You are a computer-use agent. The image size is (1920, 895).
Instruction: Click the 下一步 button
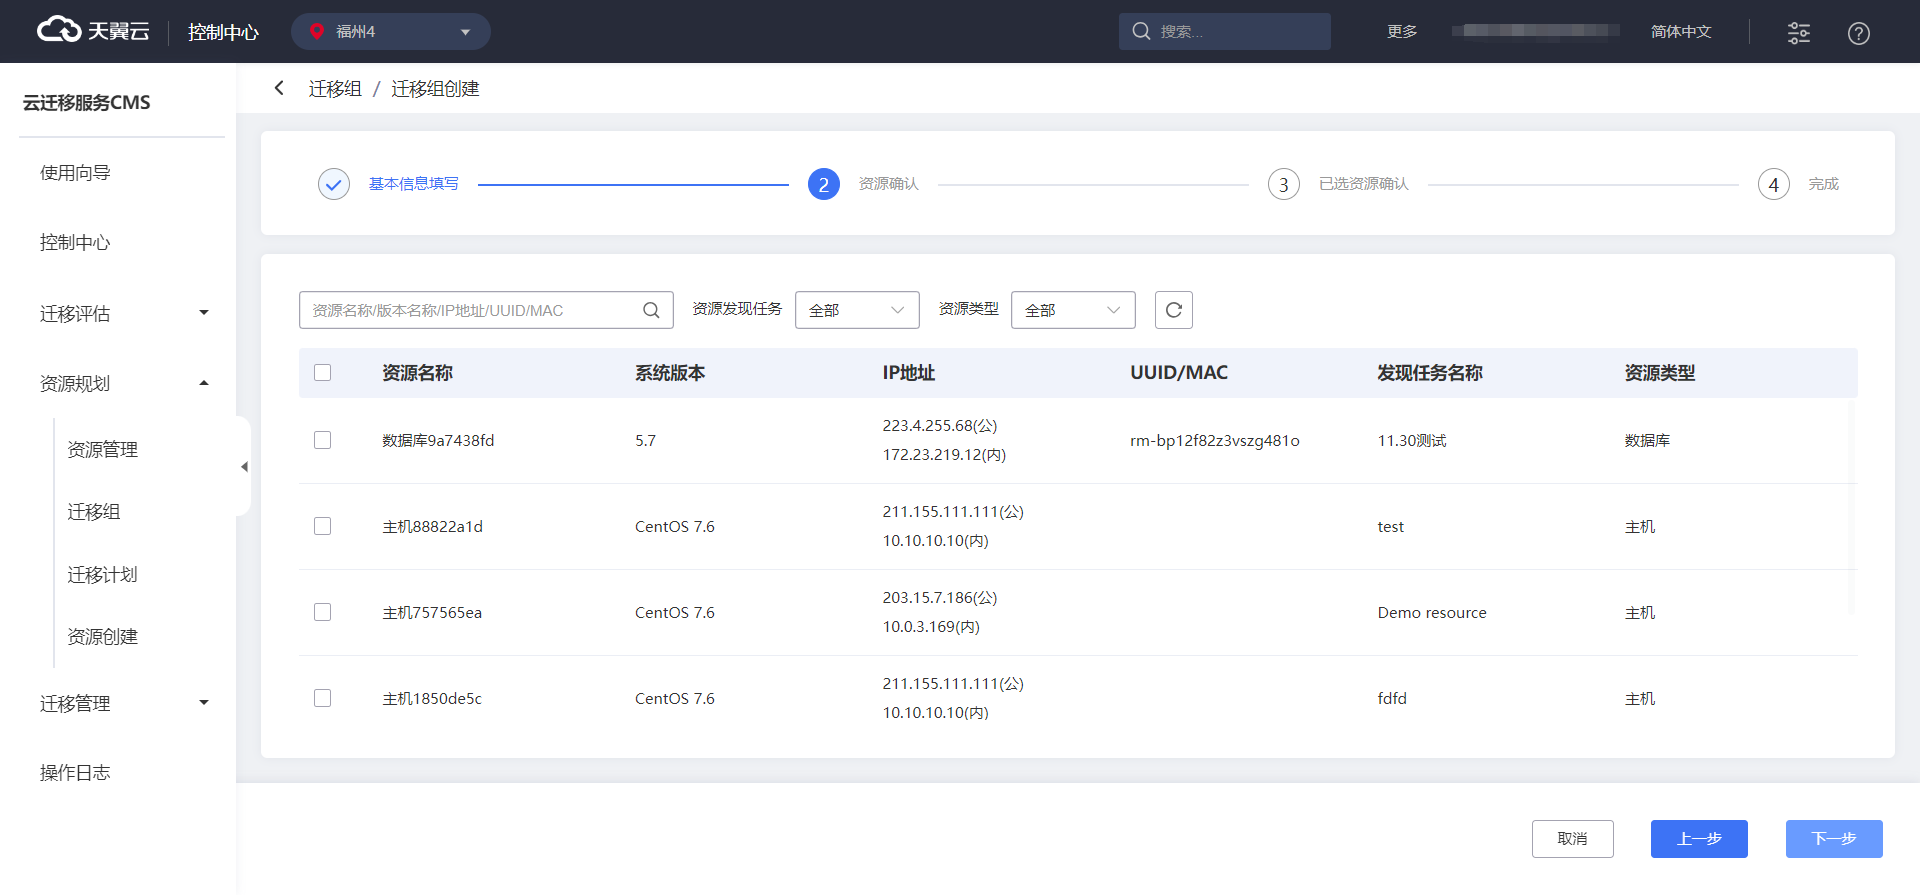pos(1834,839)
